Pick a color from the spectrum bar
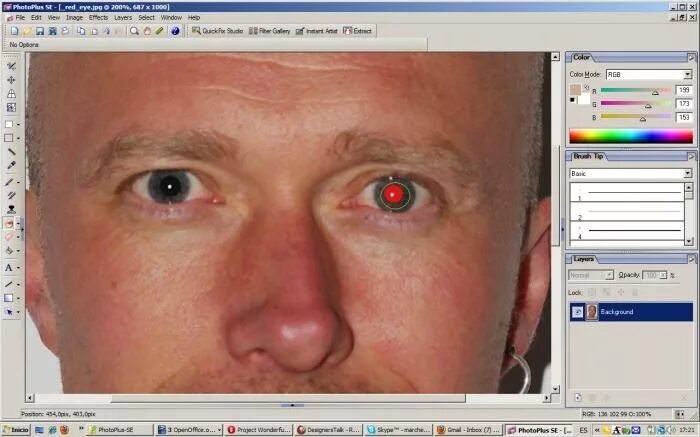700x437 pixels. 631,136
